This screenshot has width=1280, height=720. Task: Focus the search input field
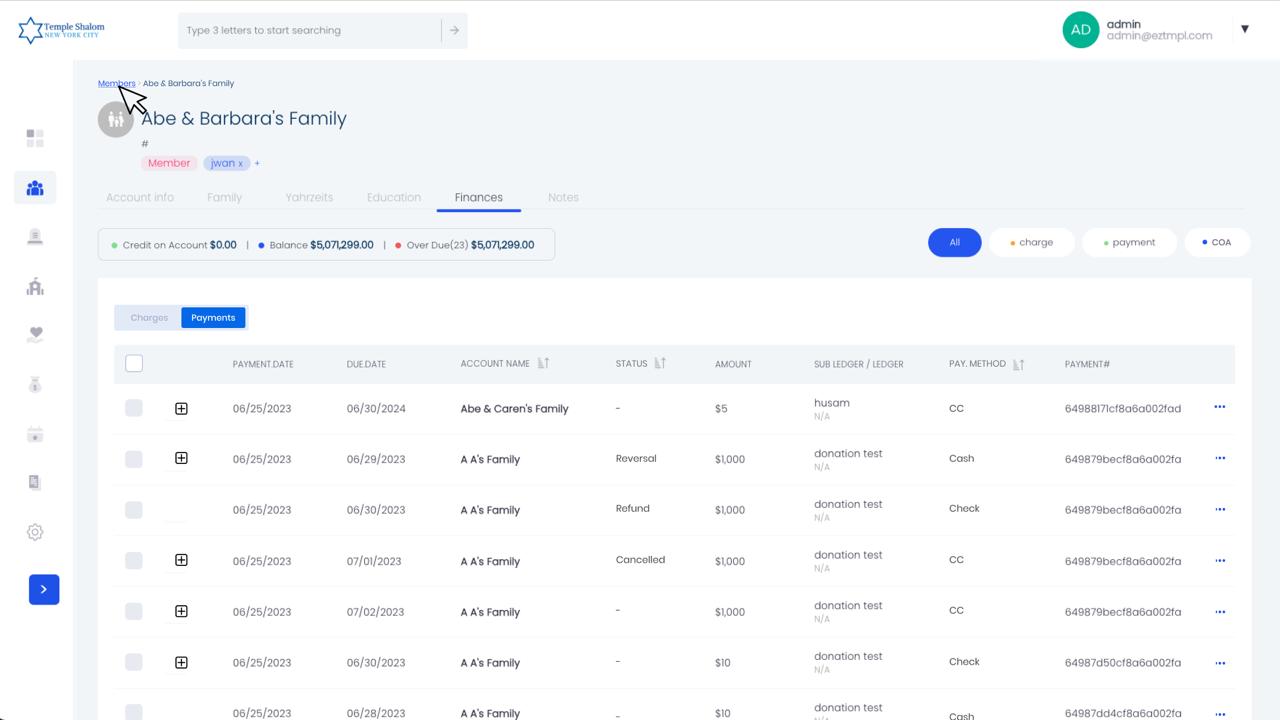[x=311, y=30]
